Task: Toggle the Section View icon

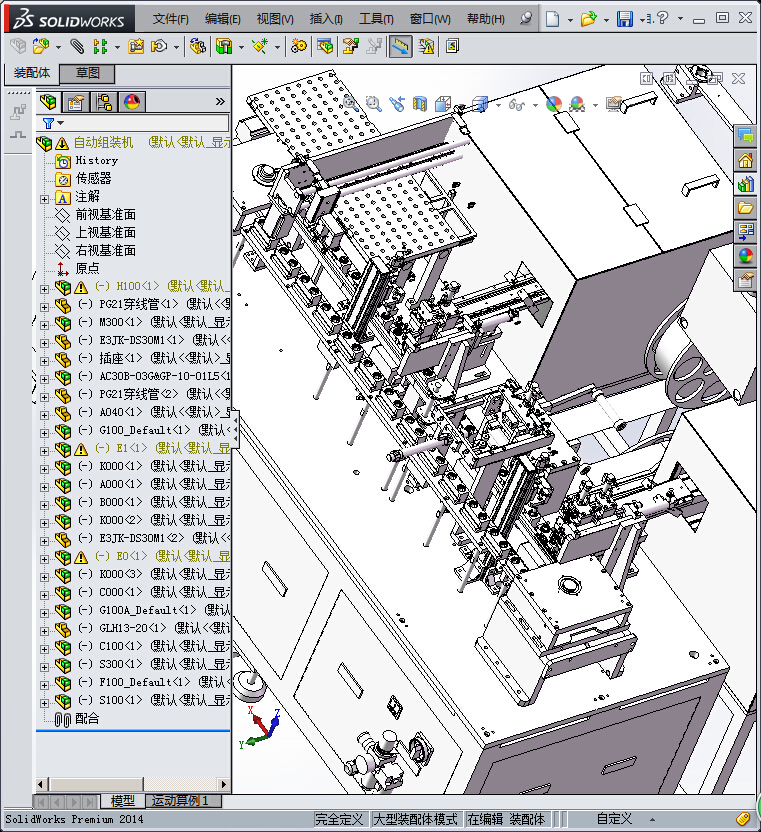Action: click(x=420, y=103)
